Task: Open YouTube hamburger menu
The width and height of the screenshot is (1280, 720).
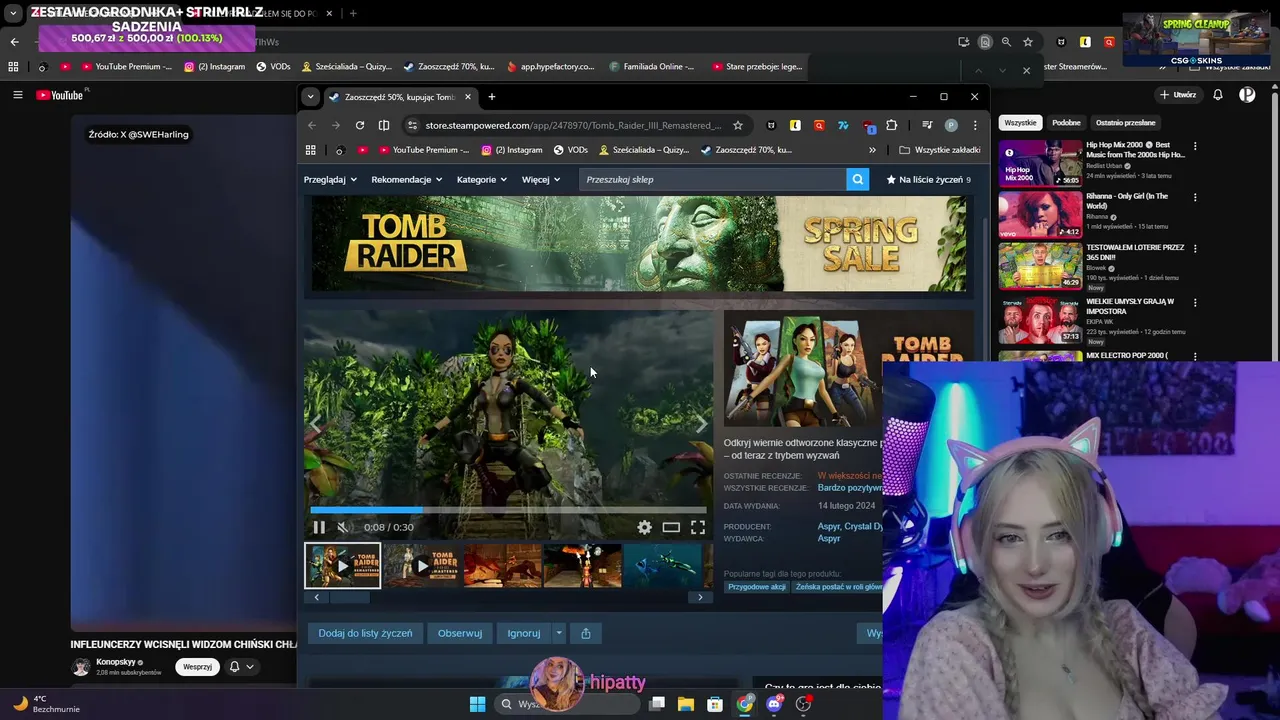Action: pyautogui.click(x=17, y=95)
